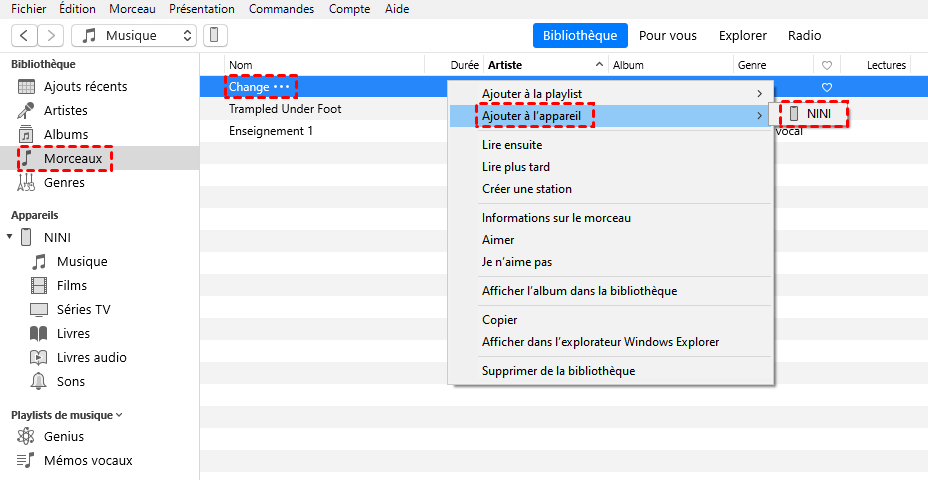Screen dimensions: 928x480
Task: Select the Artistes sidebar icon
Action: pos(26,111)
